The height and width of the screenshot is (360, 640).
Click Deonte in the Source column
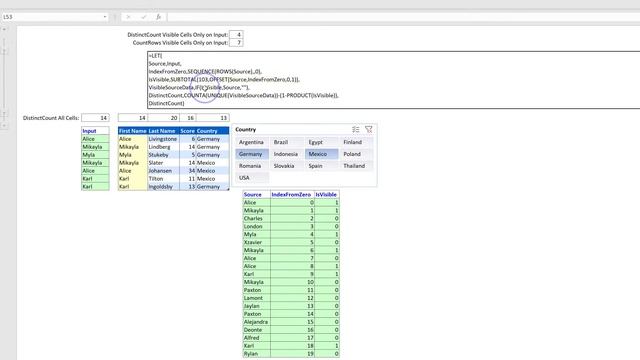[256, 330]
